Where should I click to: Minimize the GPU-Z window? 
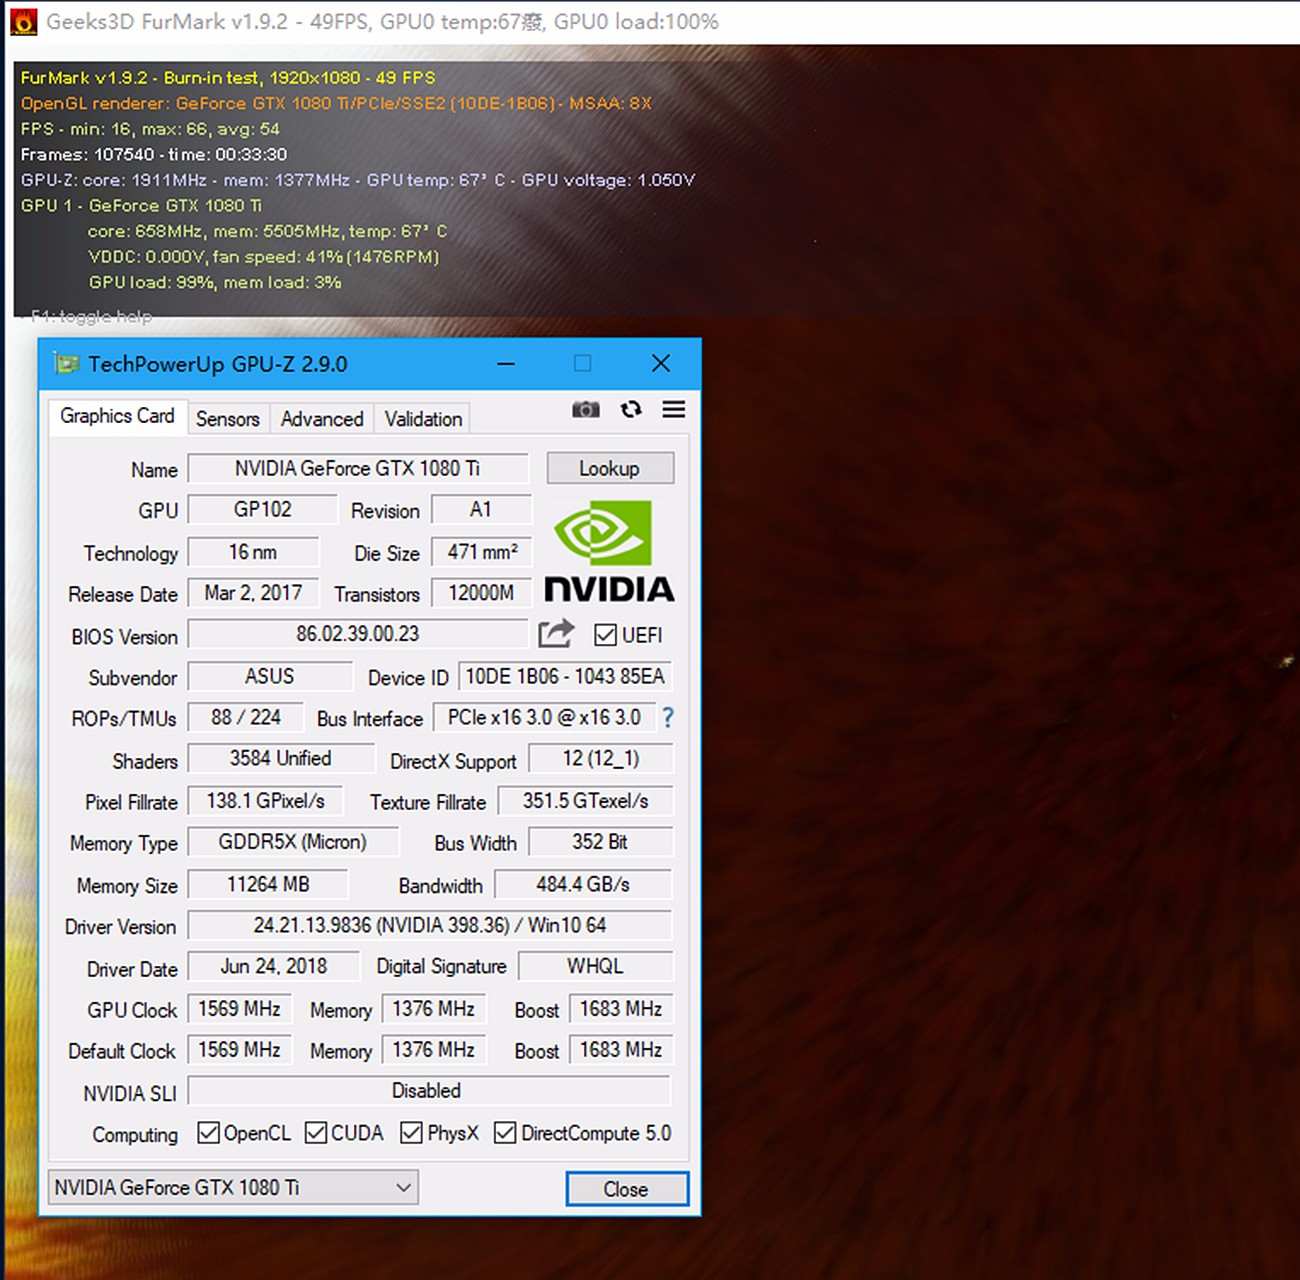point(506,363)
